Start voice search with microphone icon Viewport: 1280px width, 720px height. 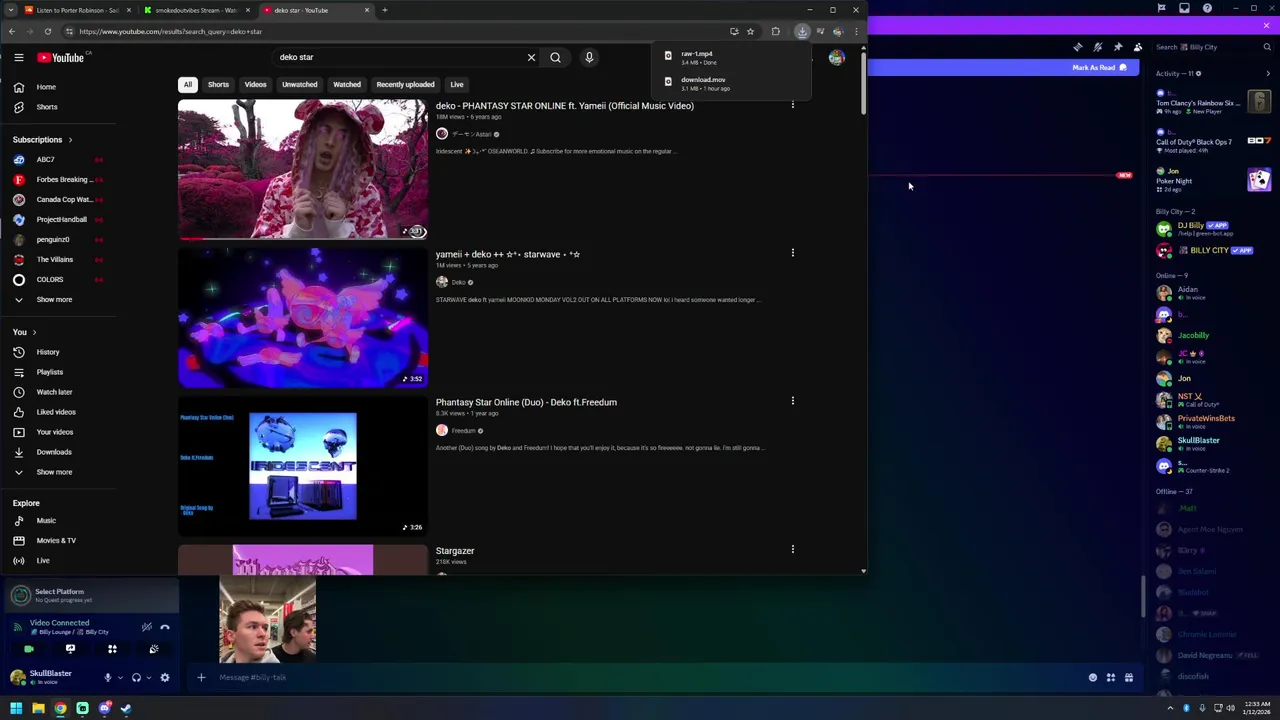589,57
